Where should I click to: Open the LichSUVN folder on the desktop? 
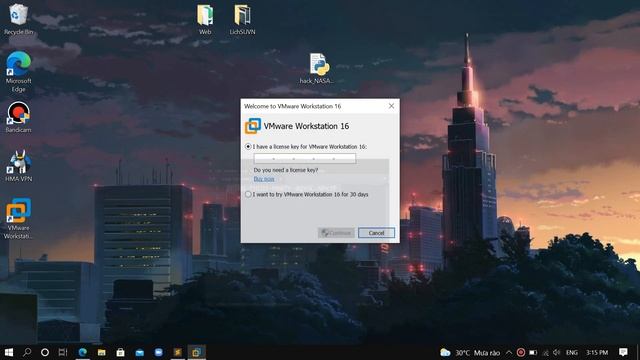point(242,20)
